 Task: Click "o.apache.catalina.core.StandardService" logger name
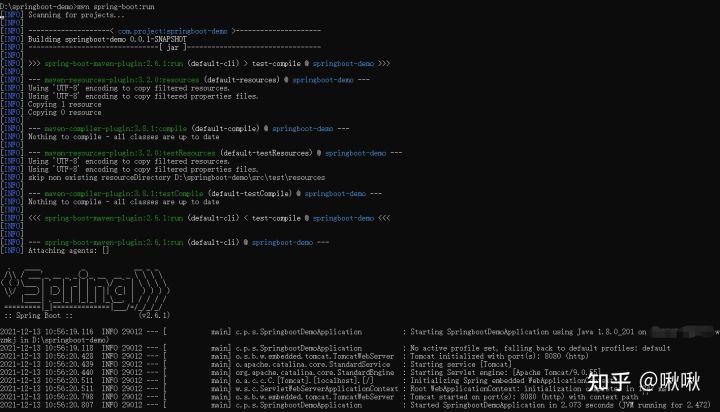[x=313, y=364]
